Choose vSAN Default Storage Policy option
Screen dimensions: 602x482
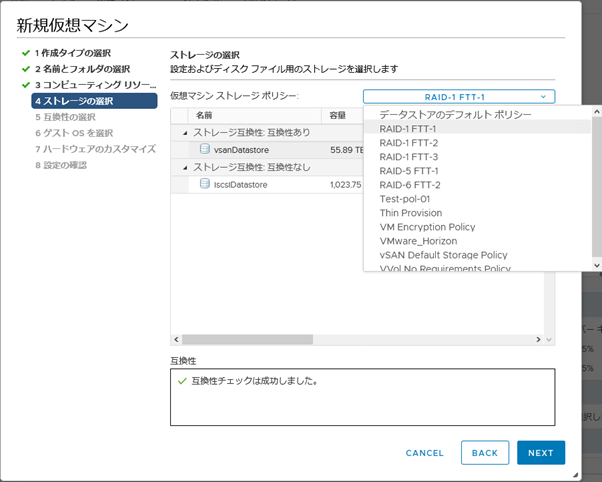444,255
